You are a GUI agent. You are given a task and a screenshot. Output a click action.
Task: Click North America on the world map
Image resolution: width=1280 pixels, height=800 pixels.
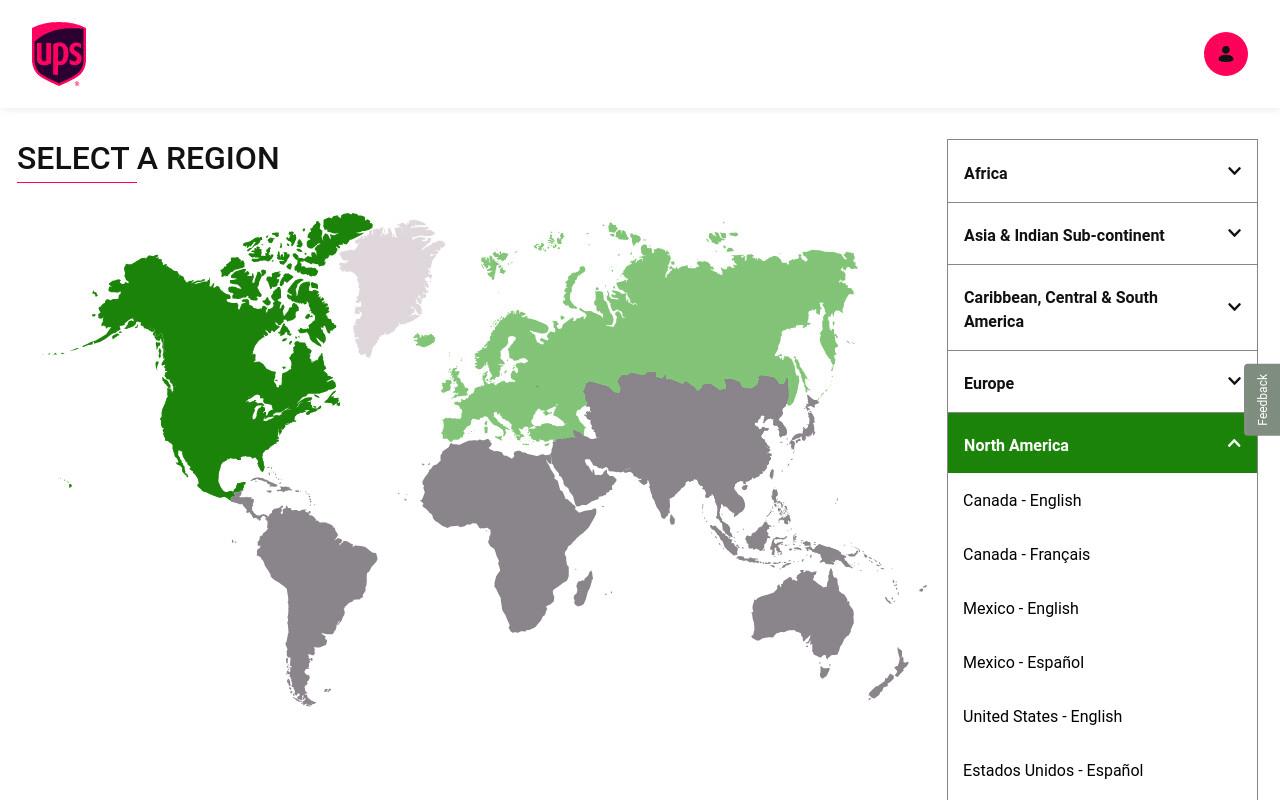[220, 380]
